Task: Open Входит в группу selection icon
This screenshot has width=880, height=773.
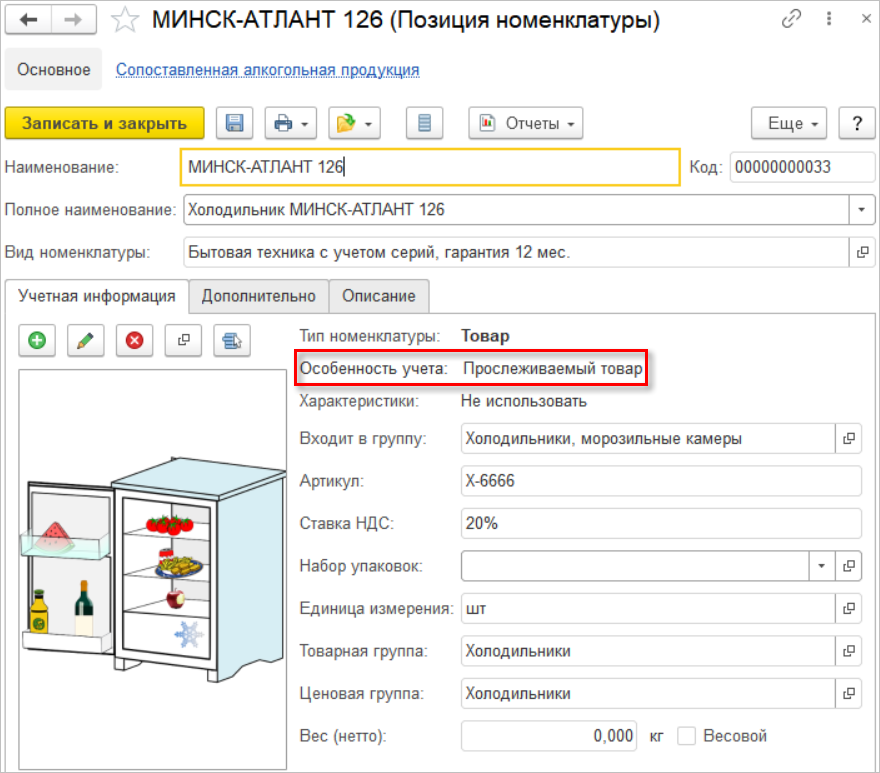Action: (x=849, y=438)
